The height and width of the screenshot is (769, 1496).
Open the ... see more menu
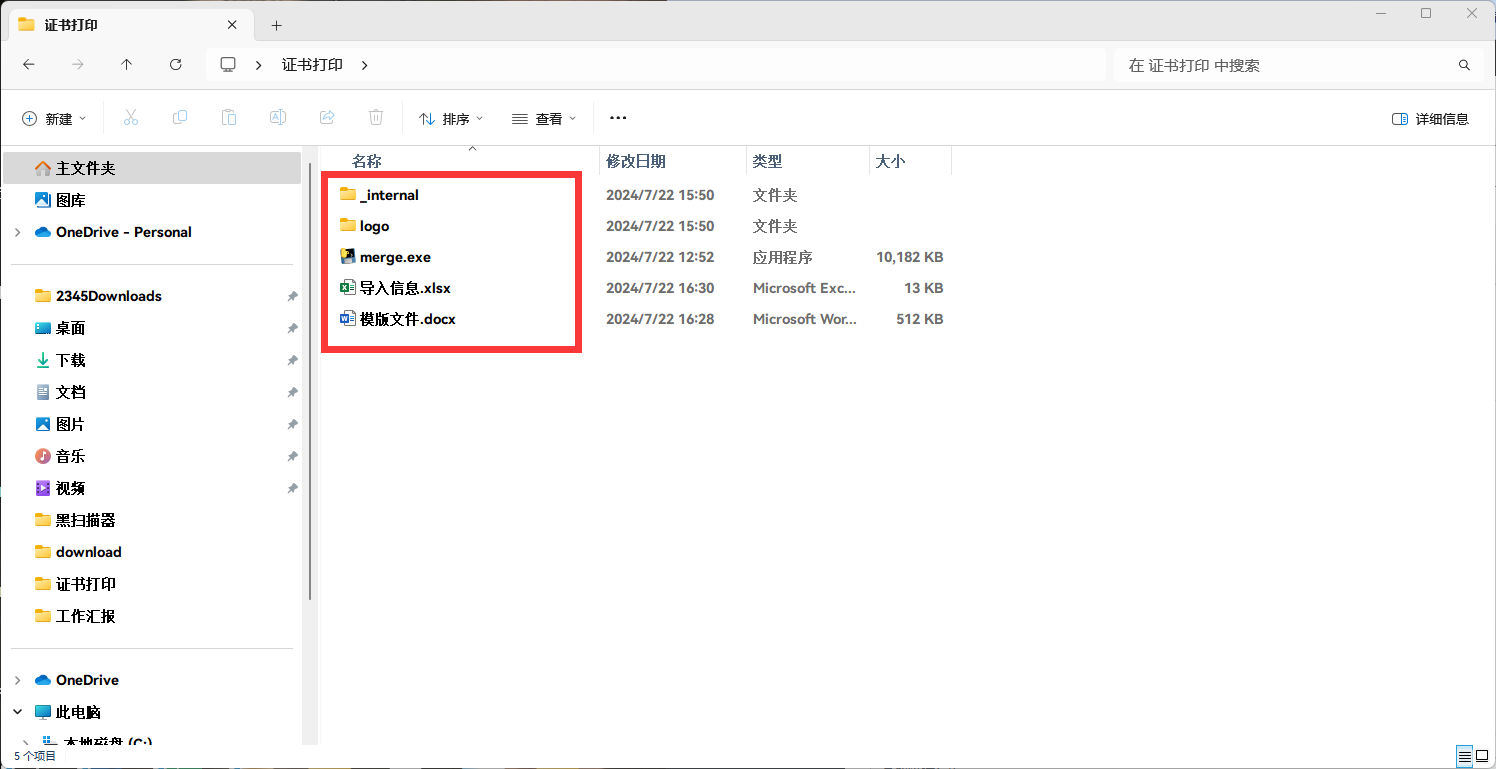click(x=617, y=117)
